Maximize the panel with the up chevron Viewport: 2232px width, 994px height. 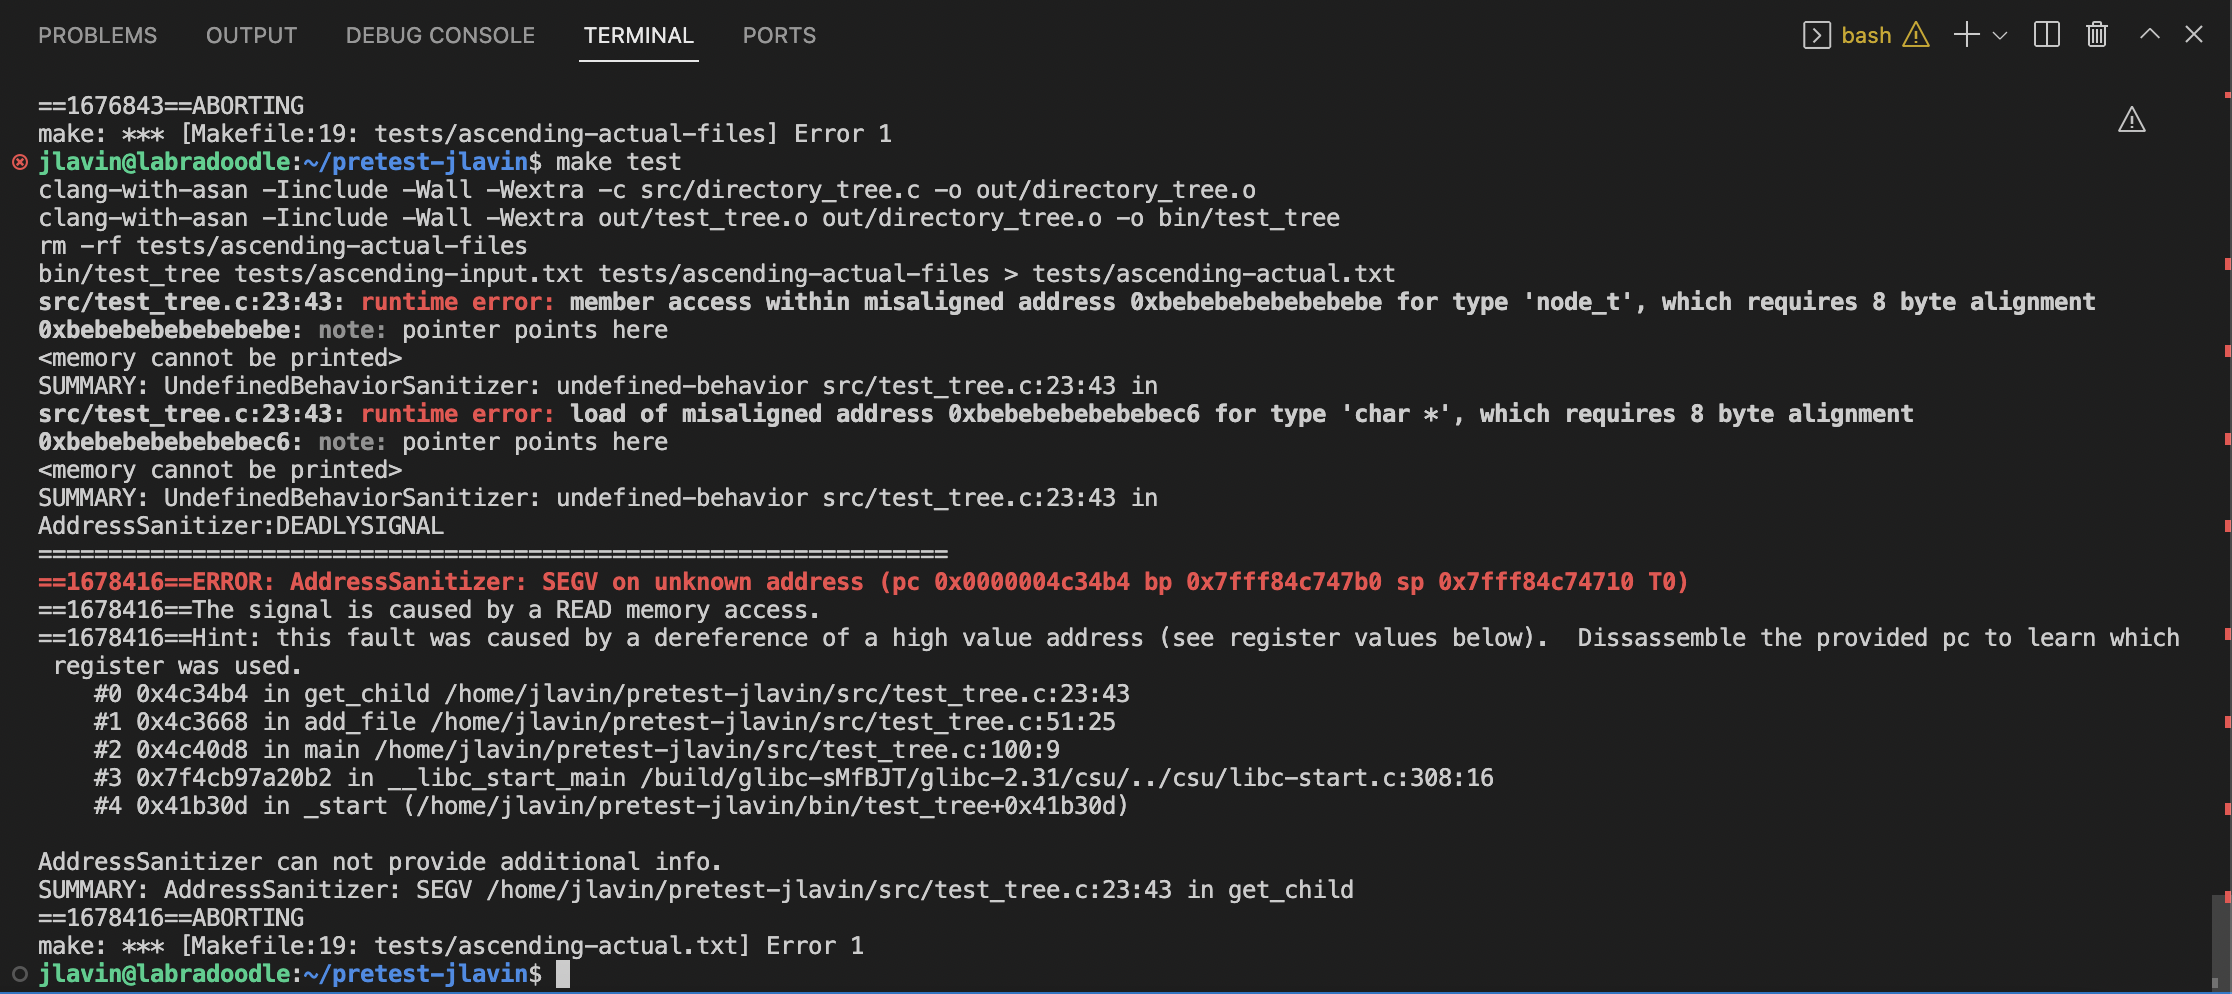(2150, 35)
